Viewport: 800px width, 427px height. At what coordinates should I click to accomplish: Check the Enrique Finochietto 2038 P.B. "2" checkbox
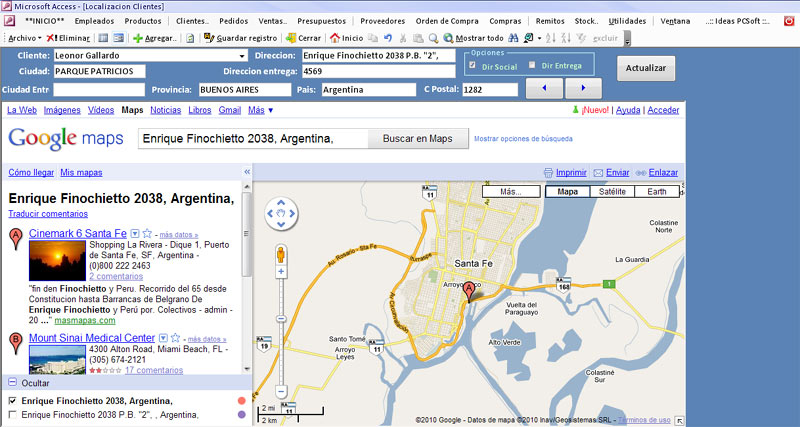12,414
